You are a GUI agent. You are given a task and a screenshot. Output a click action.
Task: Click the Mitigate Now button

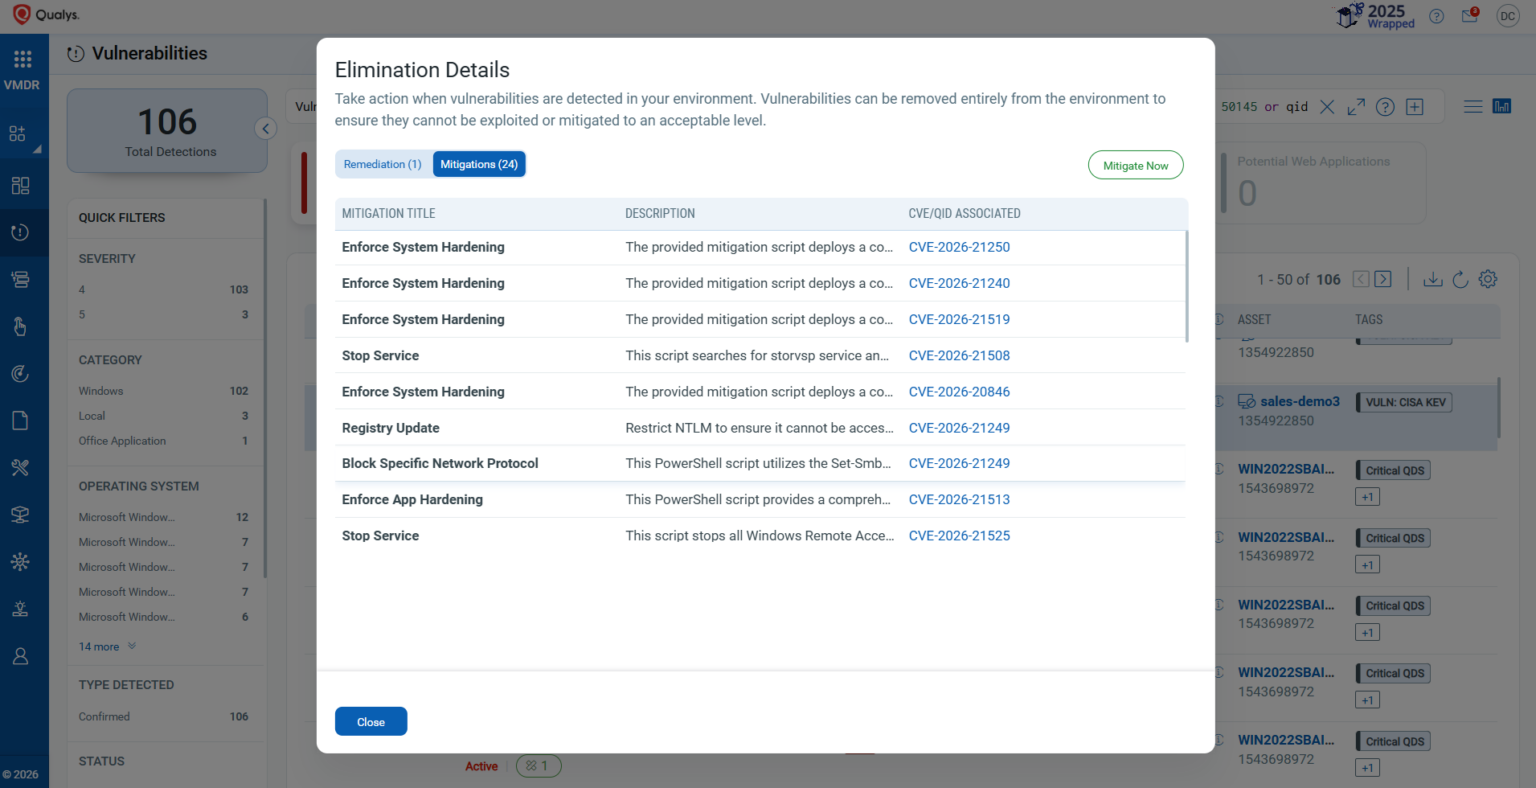click(1136, 165)
